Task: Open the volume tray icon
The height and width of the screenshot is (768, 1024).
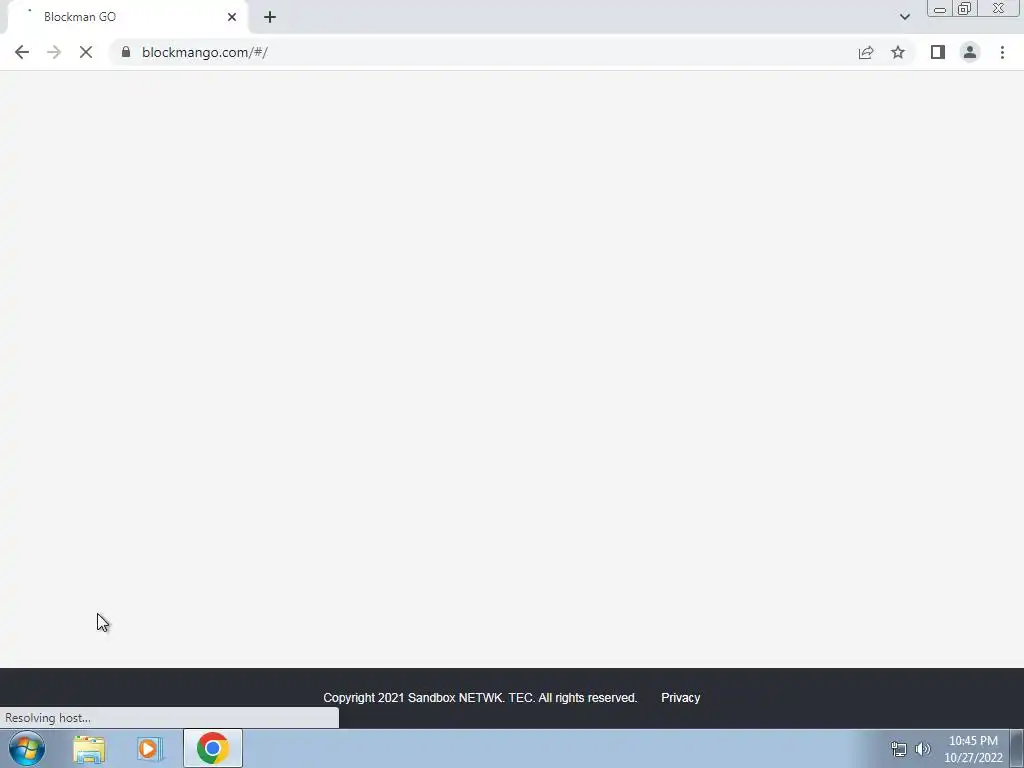Action: click(923, 749)
